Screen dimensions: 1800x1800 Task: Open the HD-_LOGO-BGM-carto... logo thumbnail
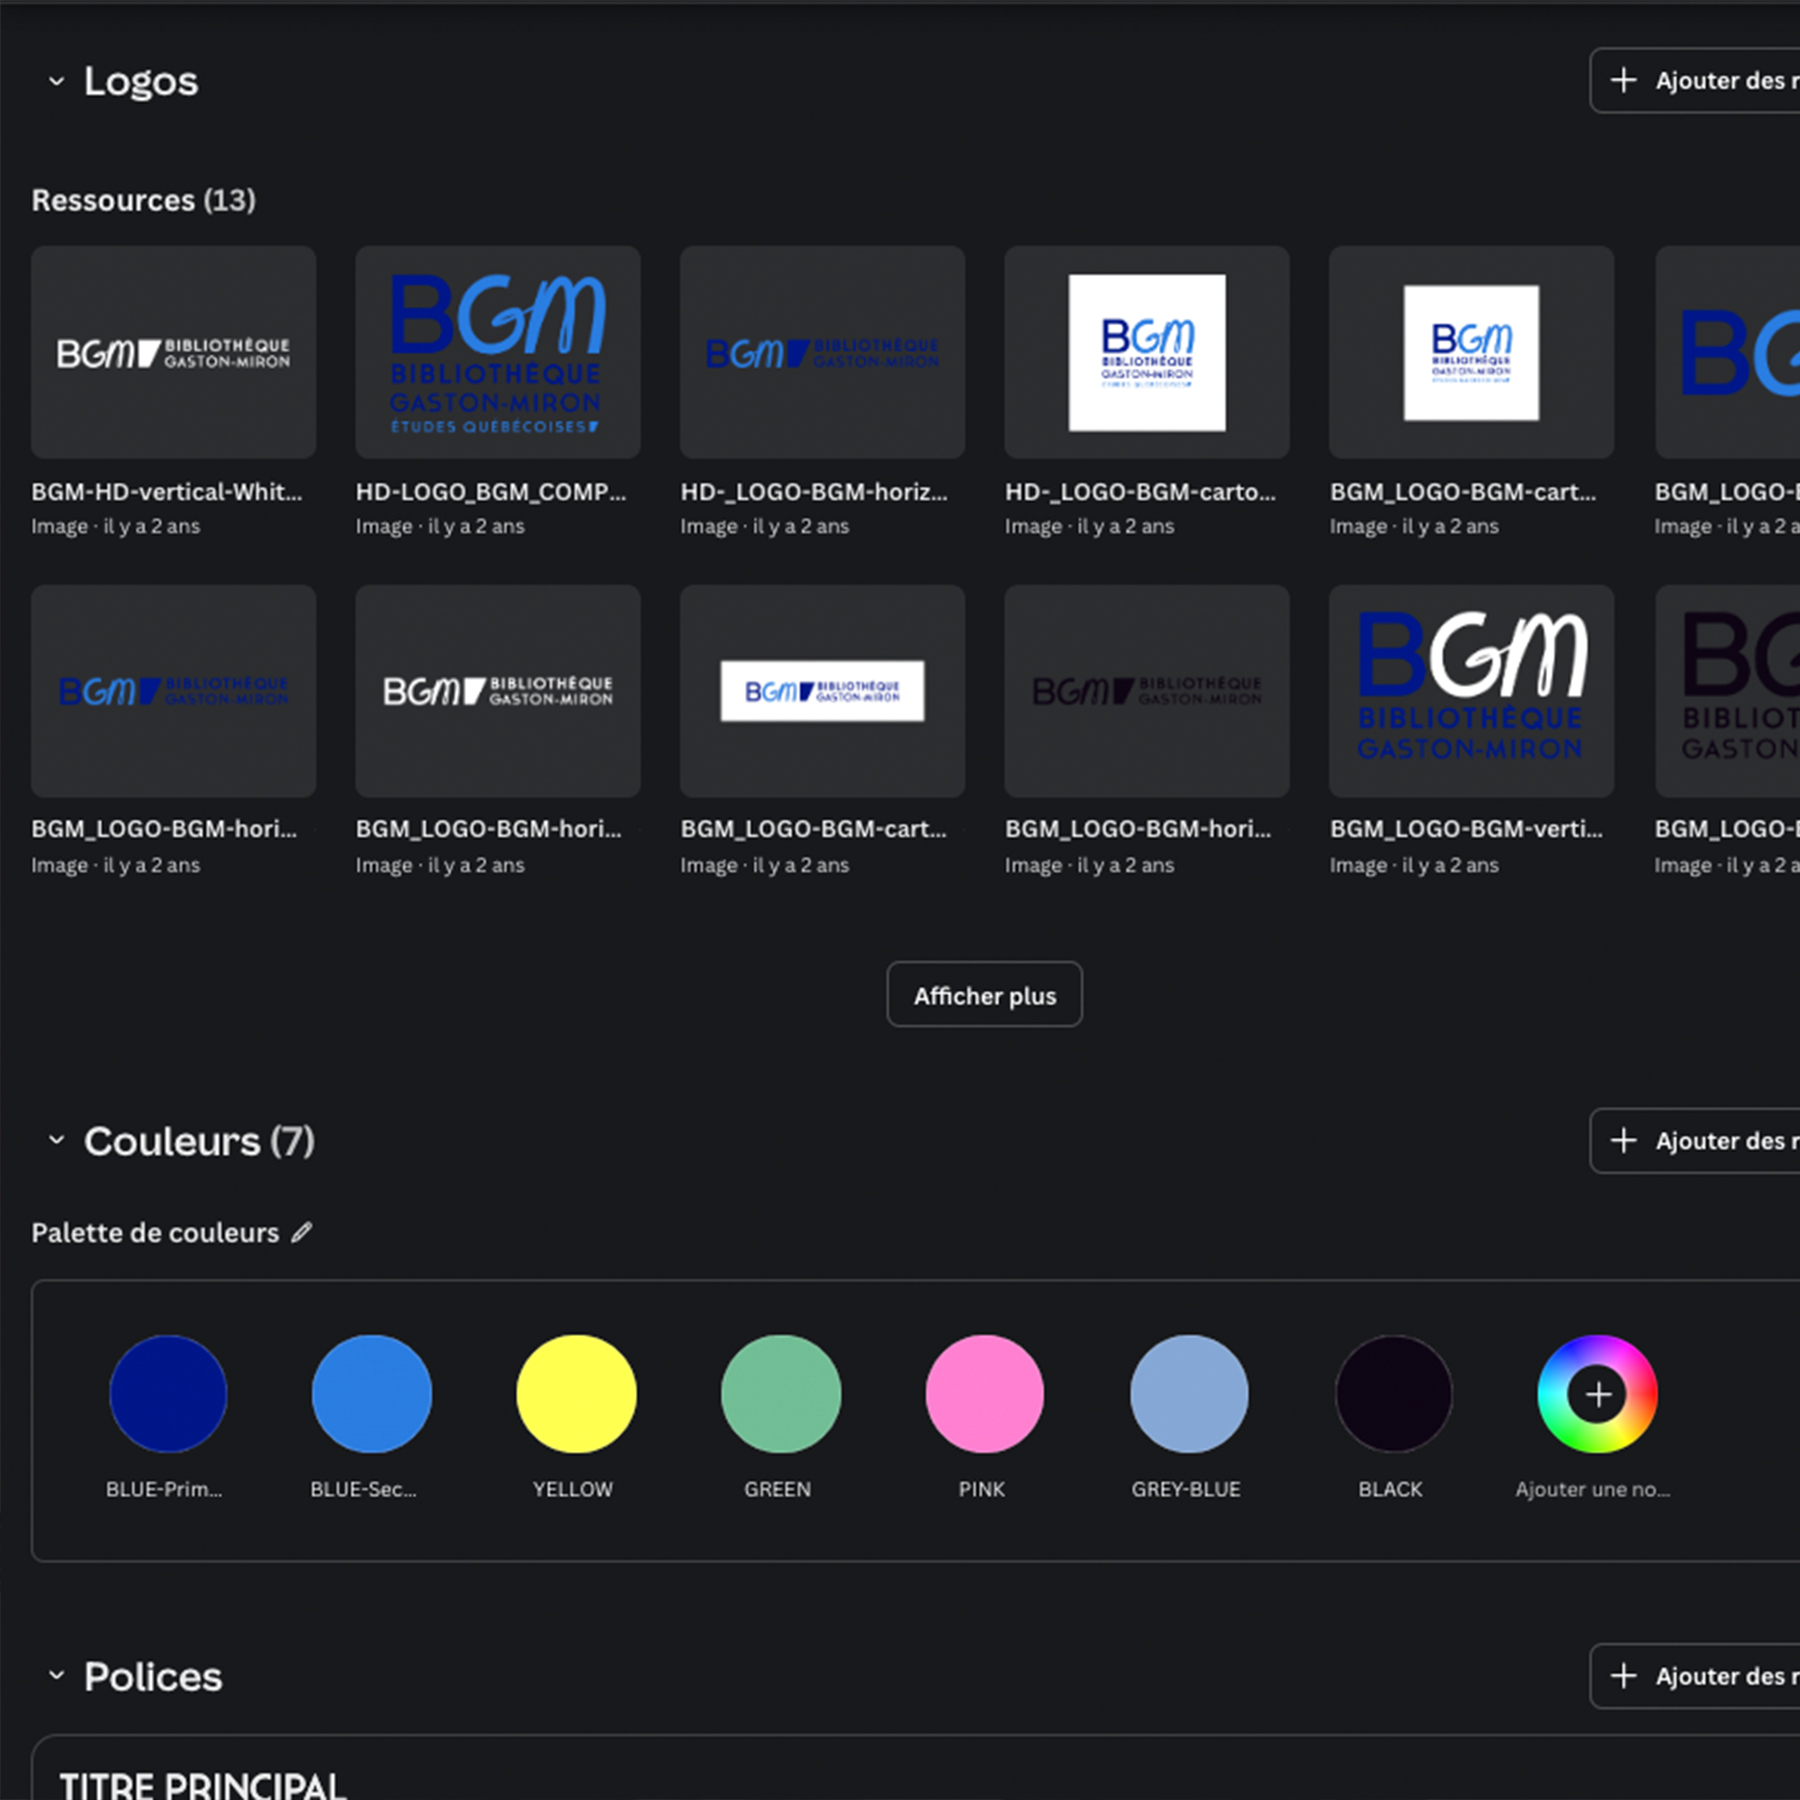click(x=1147, y=352)
